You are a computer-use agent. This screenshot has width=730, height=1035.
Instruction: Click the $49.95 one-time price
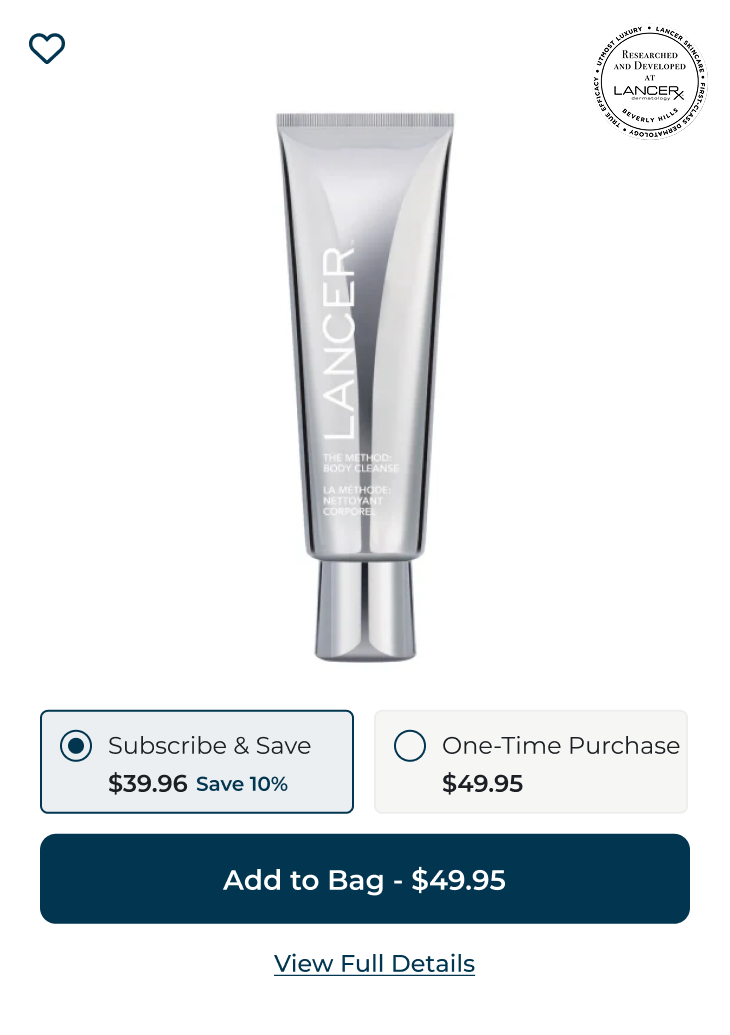coord(482,784)
